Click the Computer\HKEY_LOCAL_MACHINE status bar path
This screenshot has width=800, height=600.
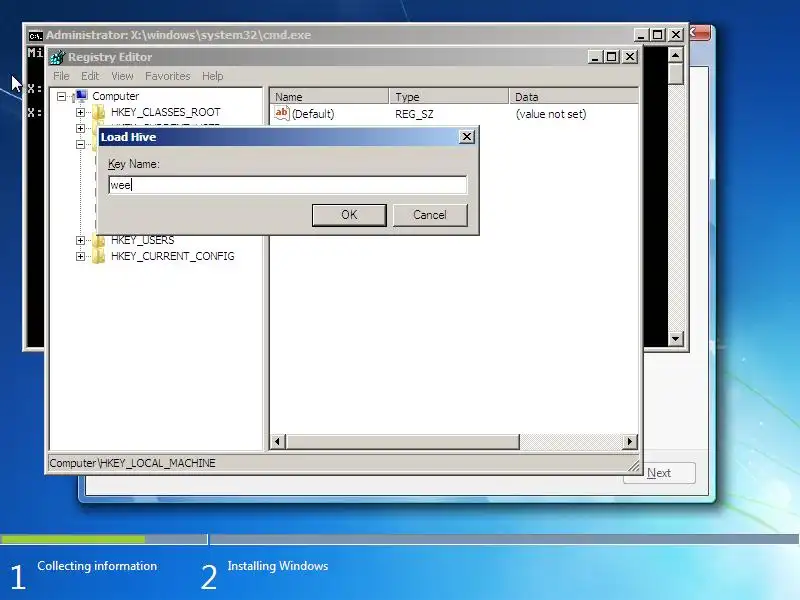tap(133, 463)
